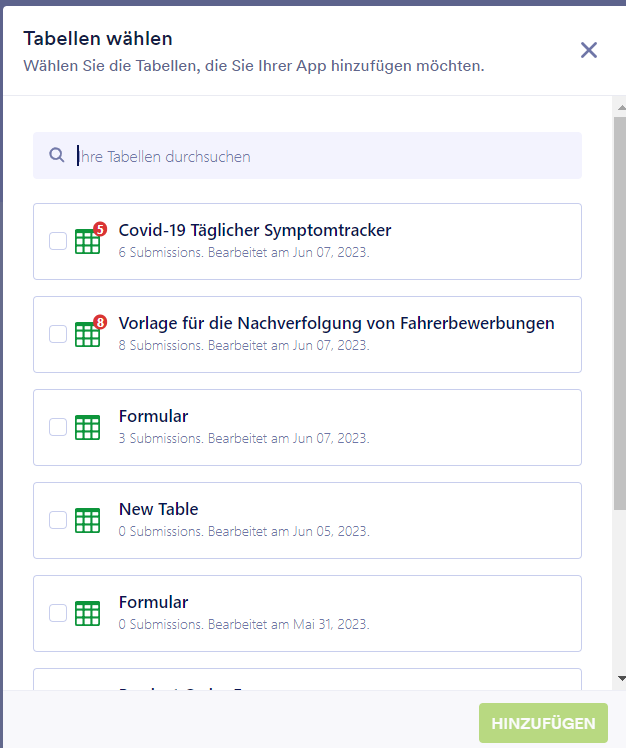Image resolution: width=626 pixels, height=748 pixels.
Task: Enable the New Table checkbox
Action: tap(58, 520)
